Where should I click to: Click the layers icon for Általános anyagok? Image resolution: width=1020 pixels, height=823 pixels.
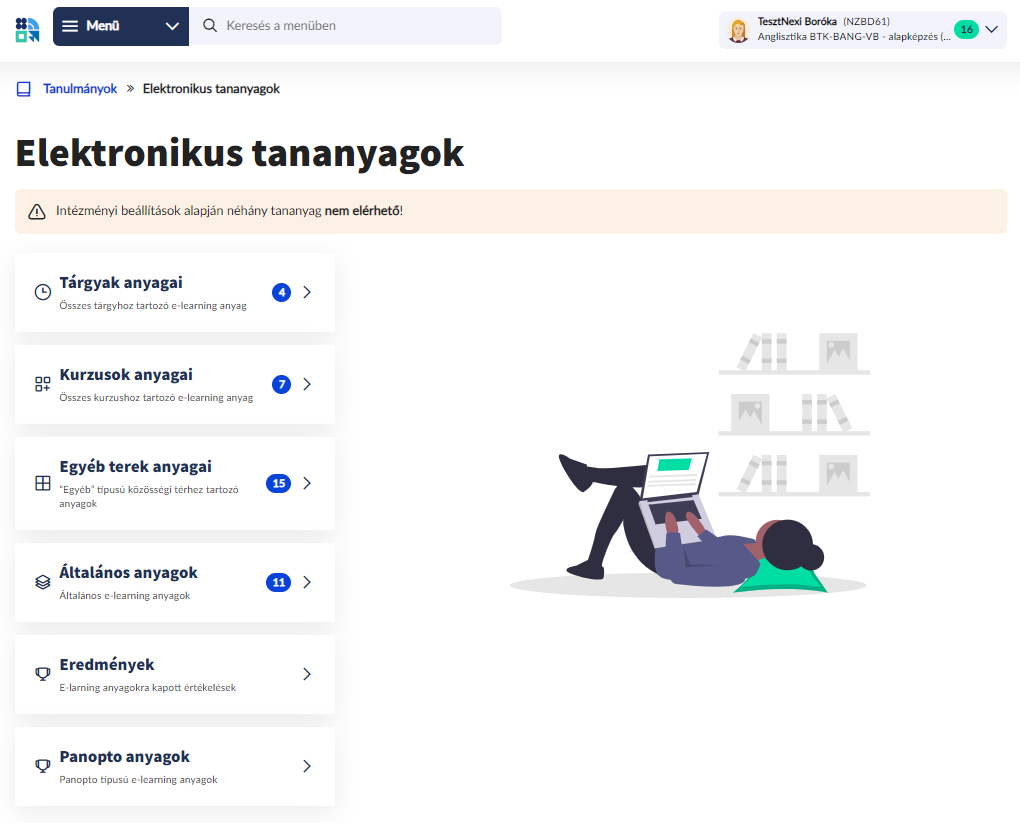(x=42, y=582)
